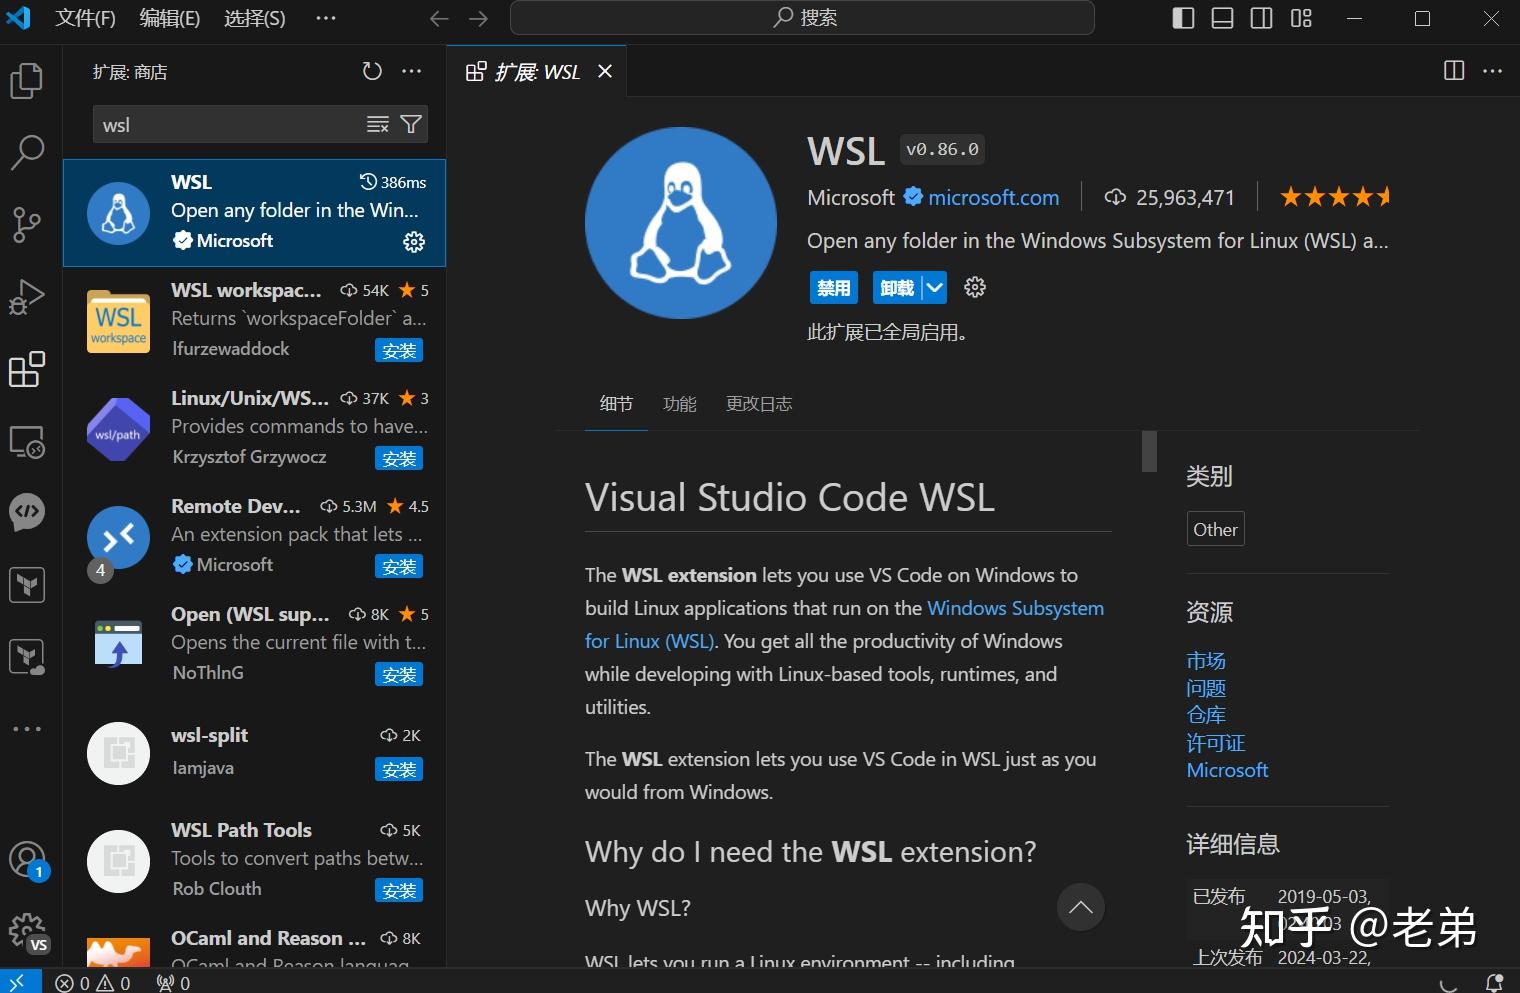Toggle the secondary sidebar visibility
1520x993 pixels.
1261,18
